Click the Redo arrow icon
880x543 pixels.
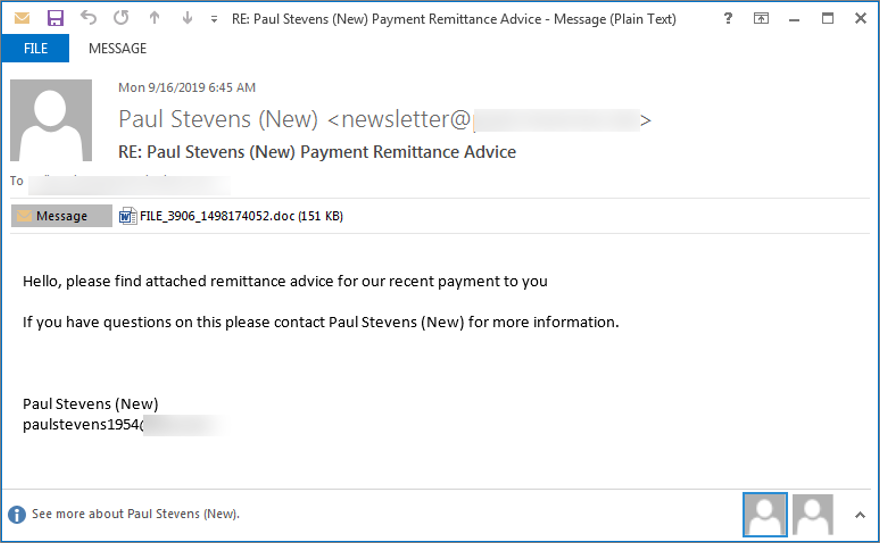tap(121, 18)
